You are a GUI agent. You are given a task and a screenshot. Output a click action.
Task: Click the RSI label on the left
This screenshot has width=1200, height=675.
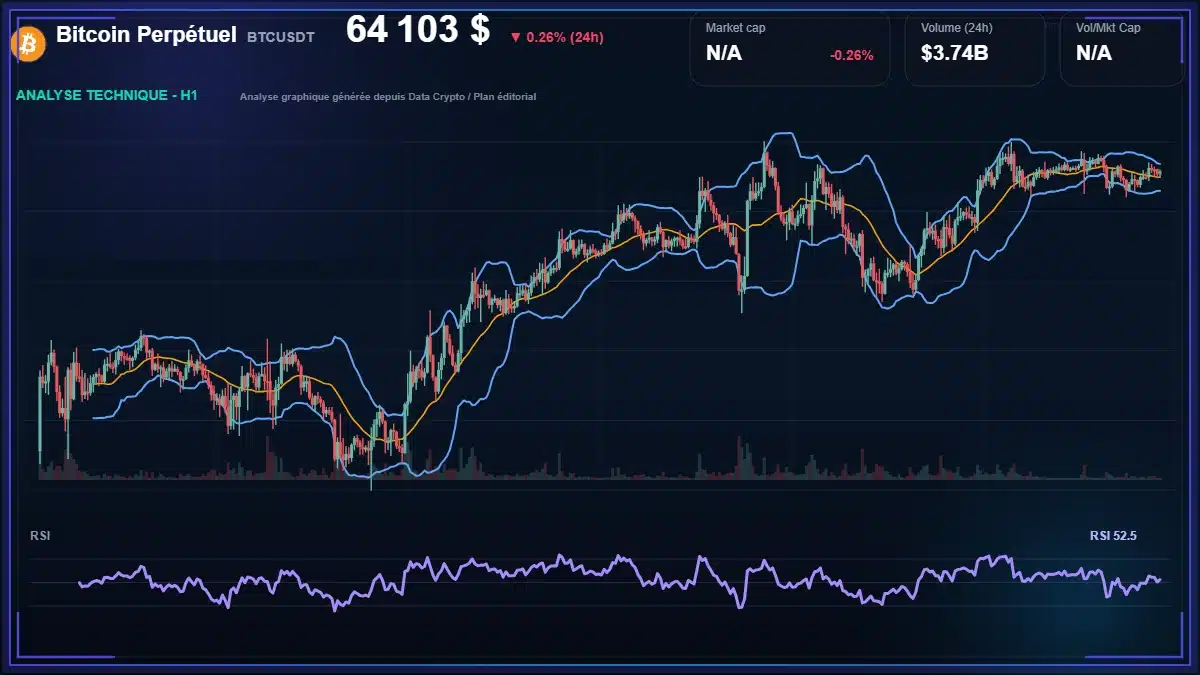[x=40, y=536]
